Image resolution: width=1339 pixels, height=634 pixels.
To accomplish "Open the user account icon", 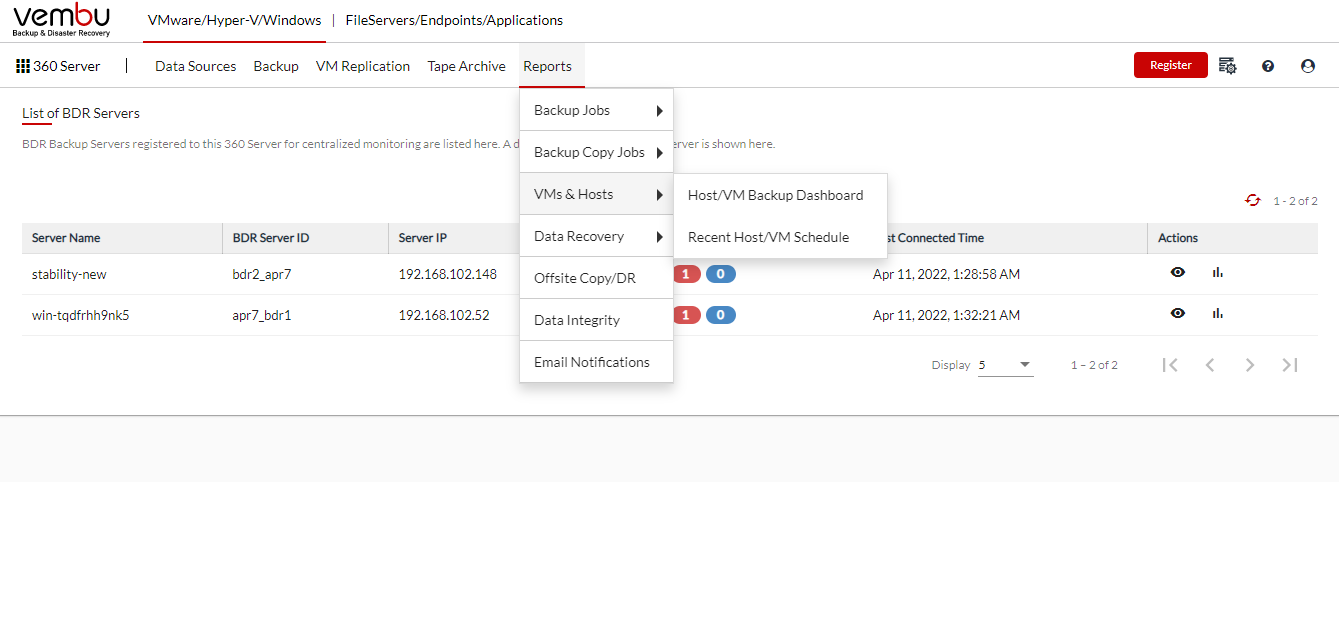I will [1308, 66].
